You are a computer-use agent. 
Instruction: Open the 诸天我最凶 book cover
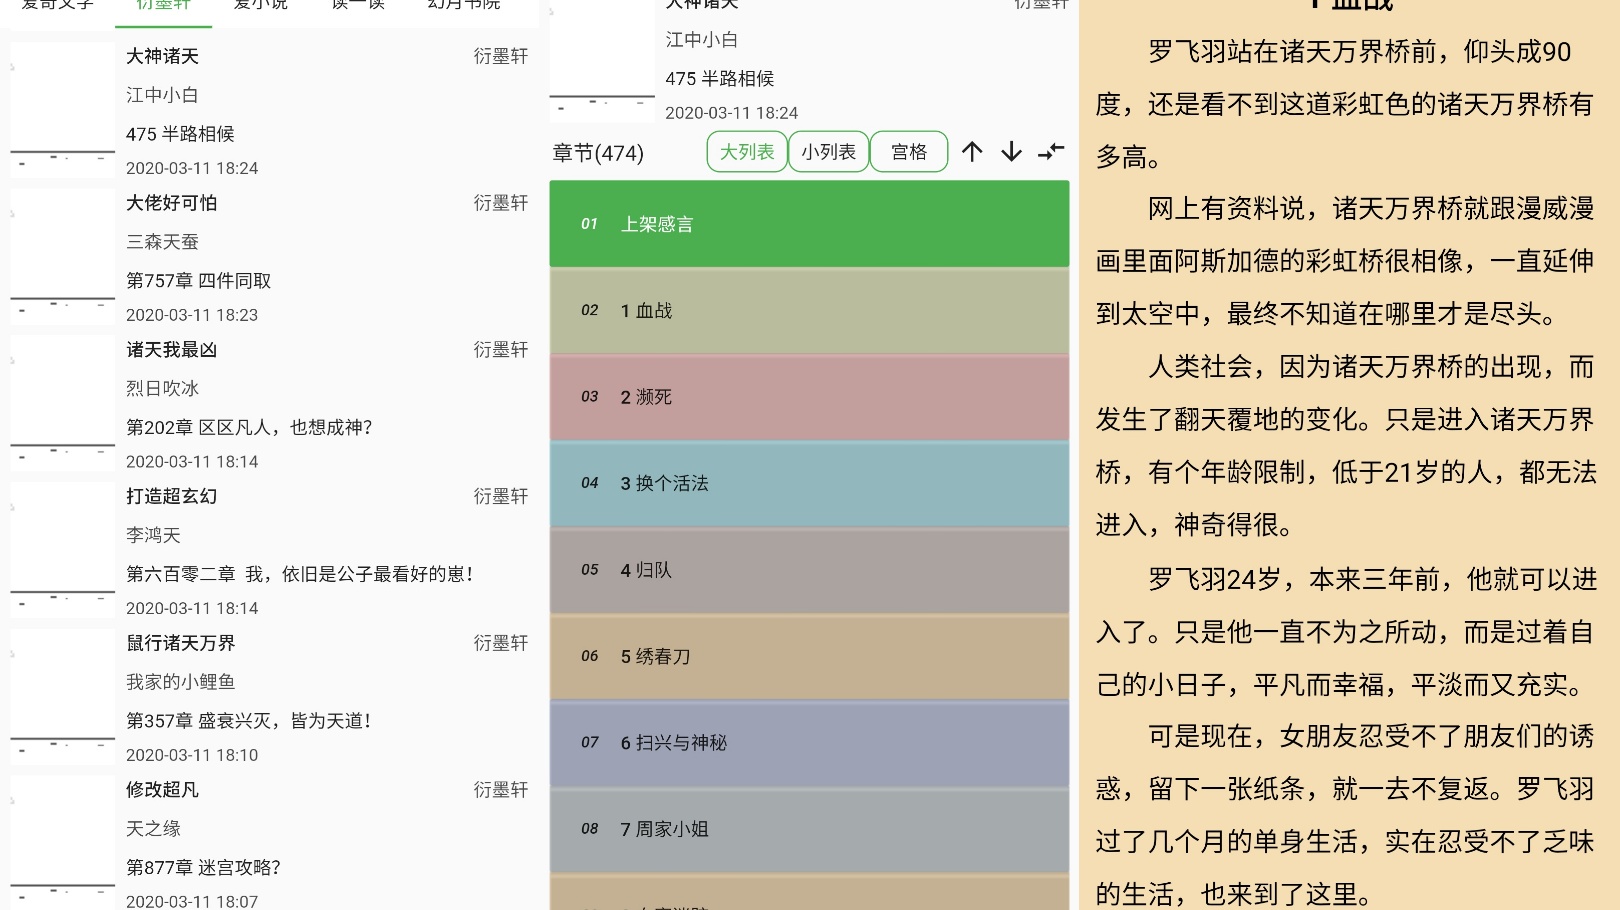(x=62, y=403)
